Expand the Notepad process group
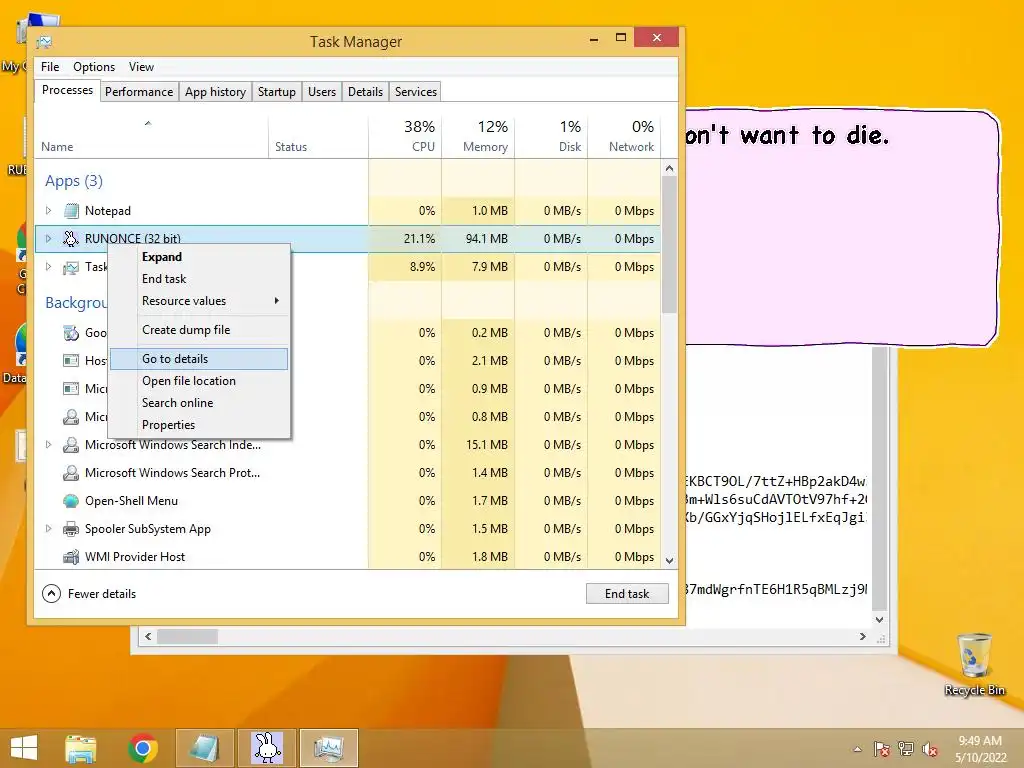 coord(48,210)
